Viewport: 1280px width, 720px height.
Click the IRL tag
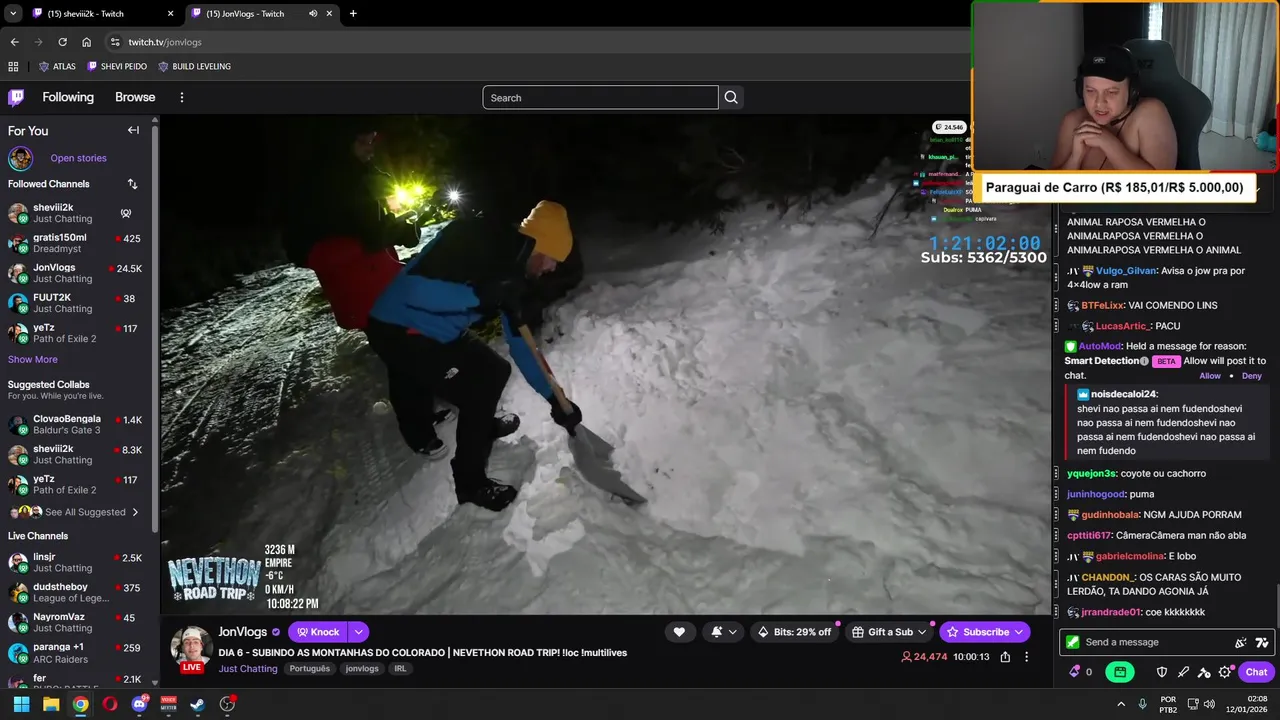tap(400, 669)
